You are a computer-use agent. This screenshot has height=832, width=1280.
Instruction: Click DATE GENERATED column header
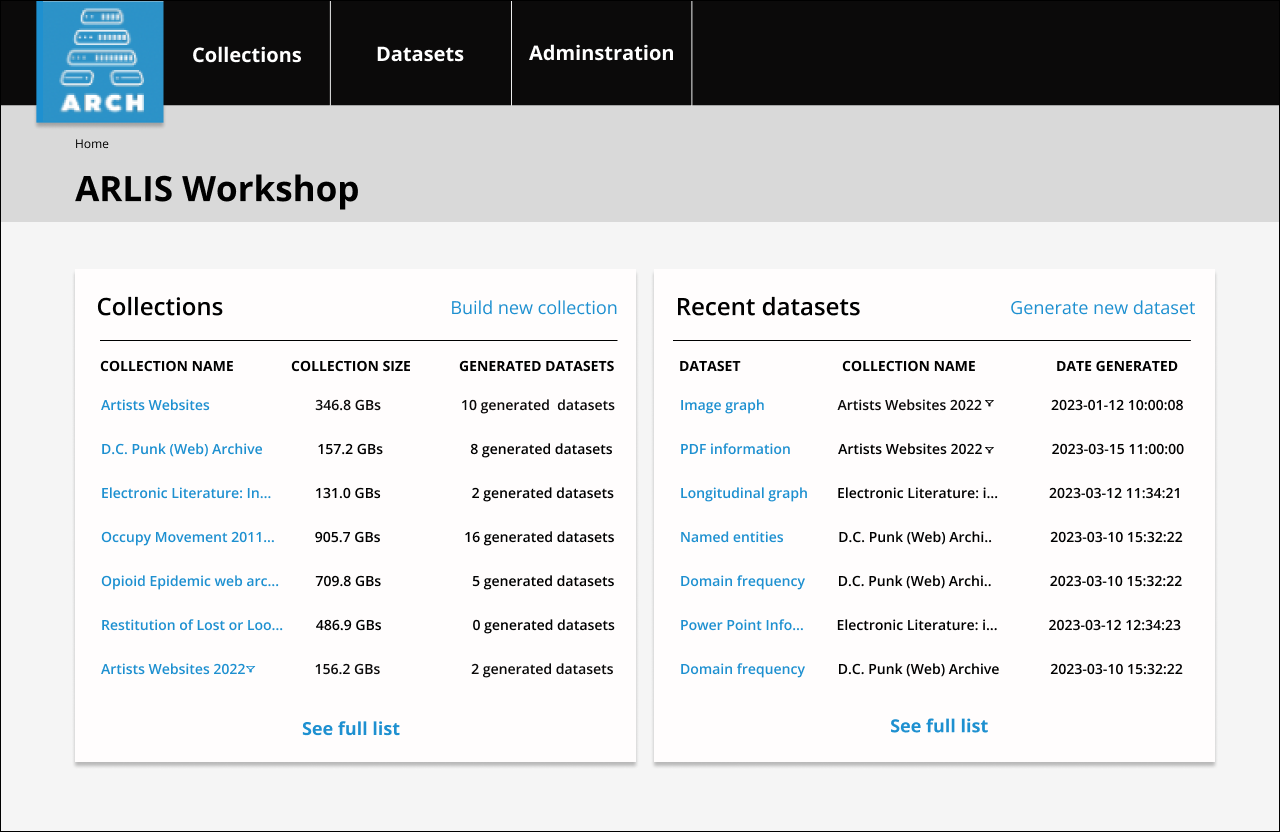1117,366
